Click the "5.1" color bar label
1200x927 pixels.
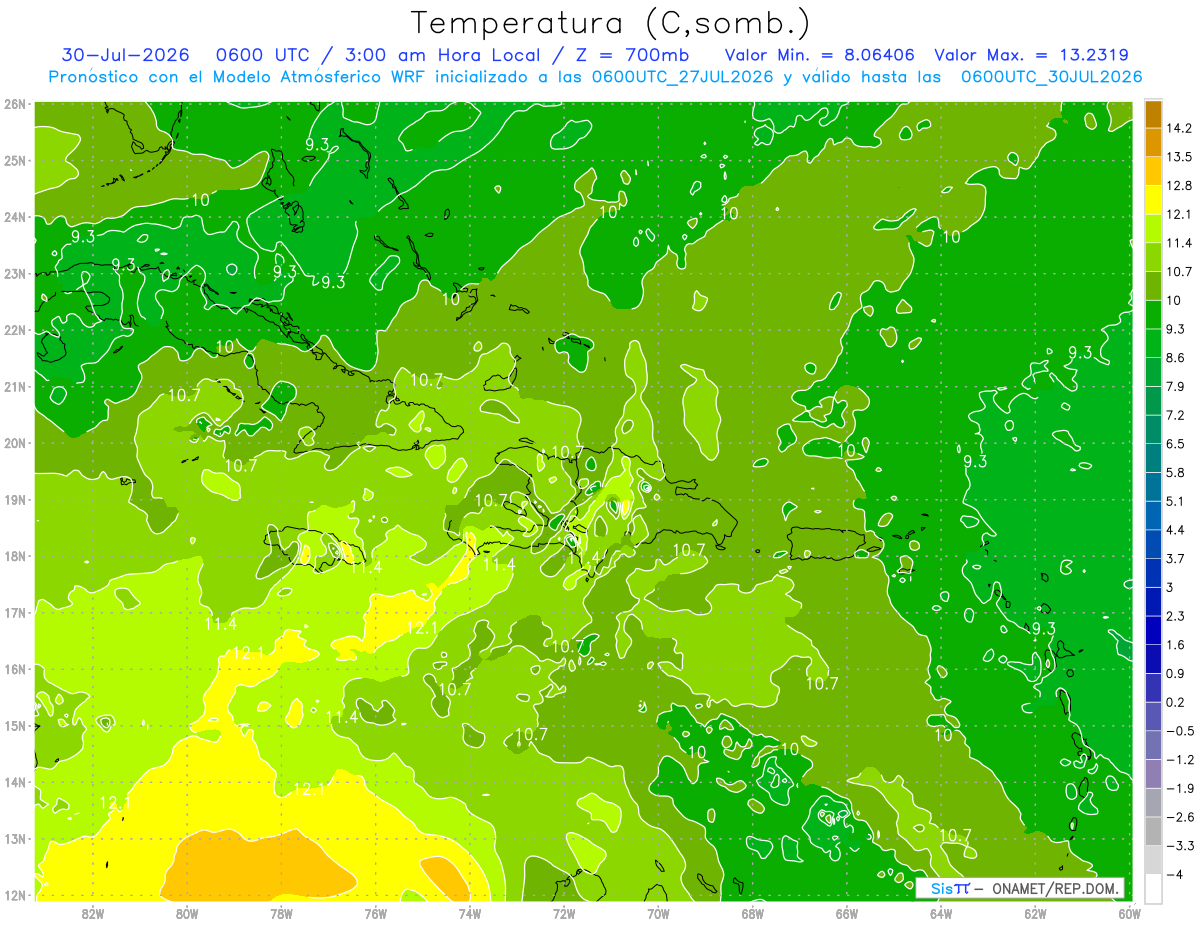coord(1176,501)
